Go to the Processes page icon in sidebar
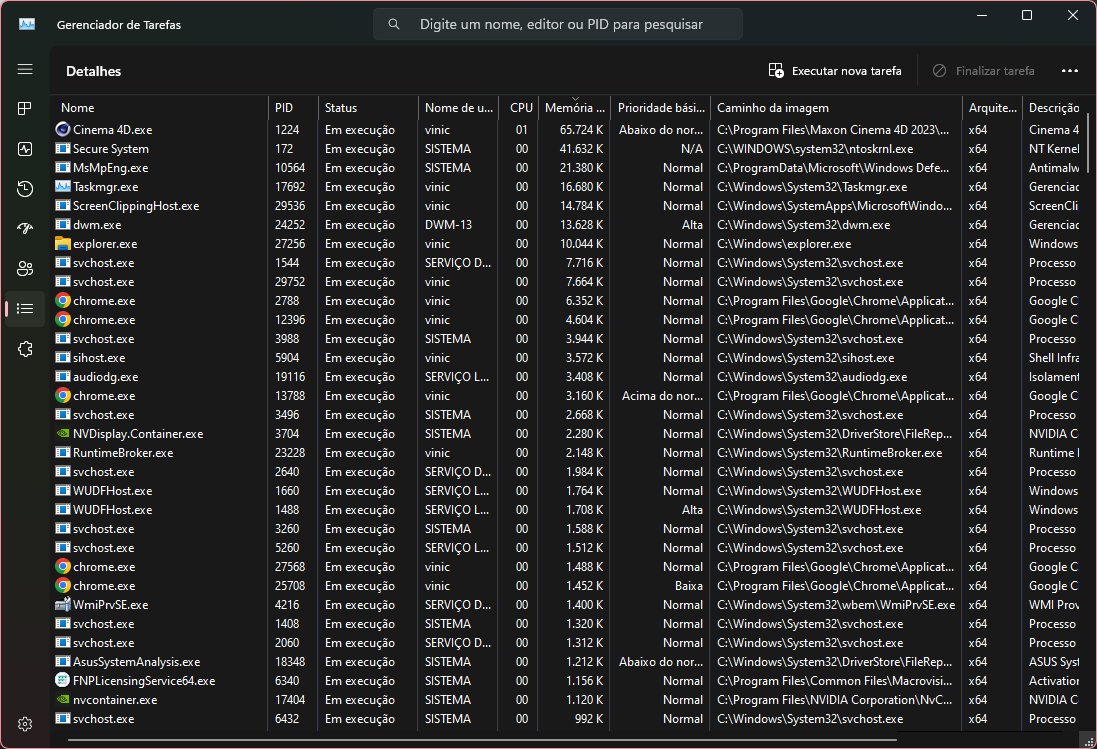 pyautogui.click(x=25, y=108)
